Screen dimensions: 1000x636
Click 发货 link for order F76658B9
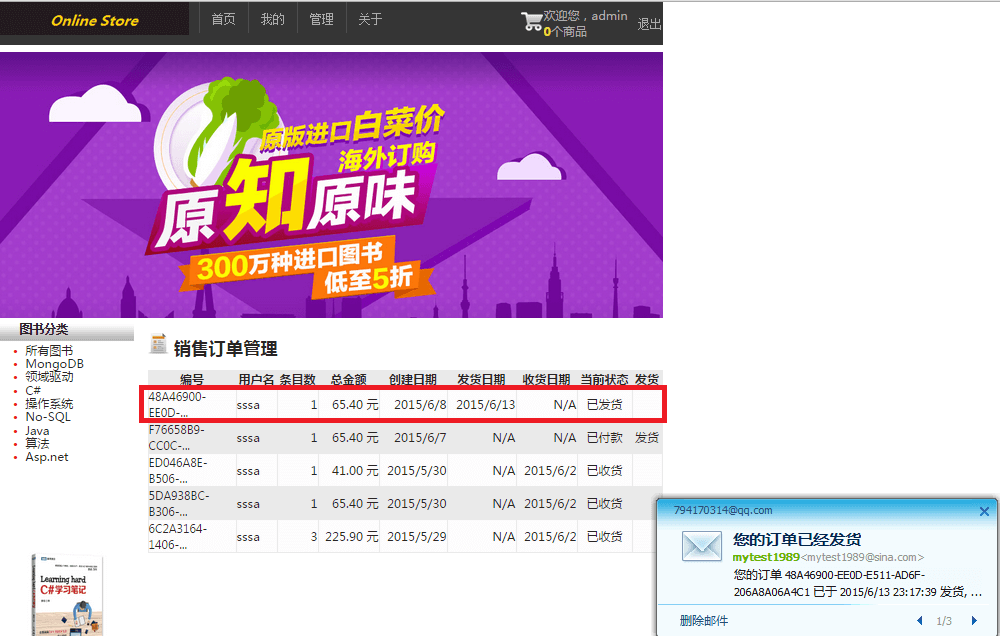click(x=647, y=438)
